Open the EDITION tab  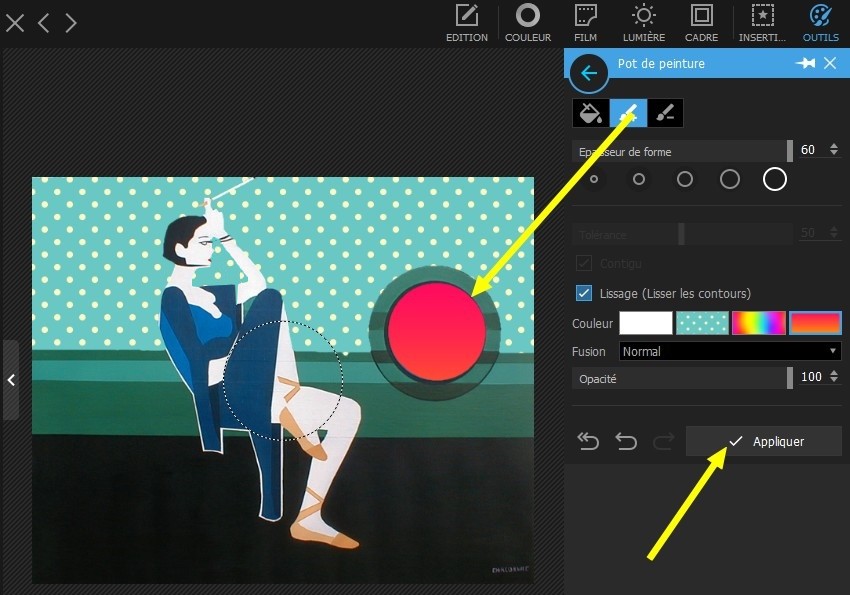pos(467,23)
